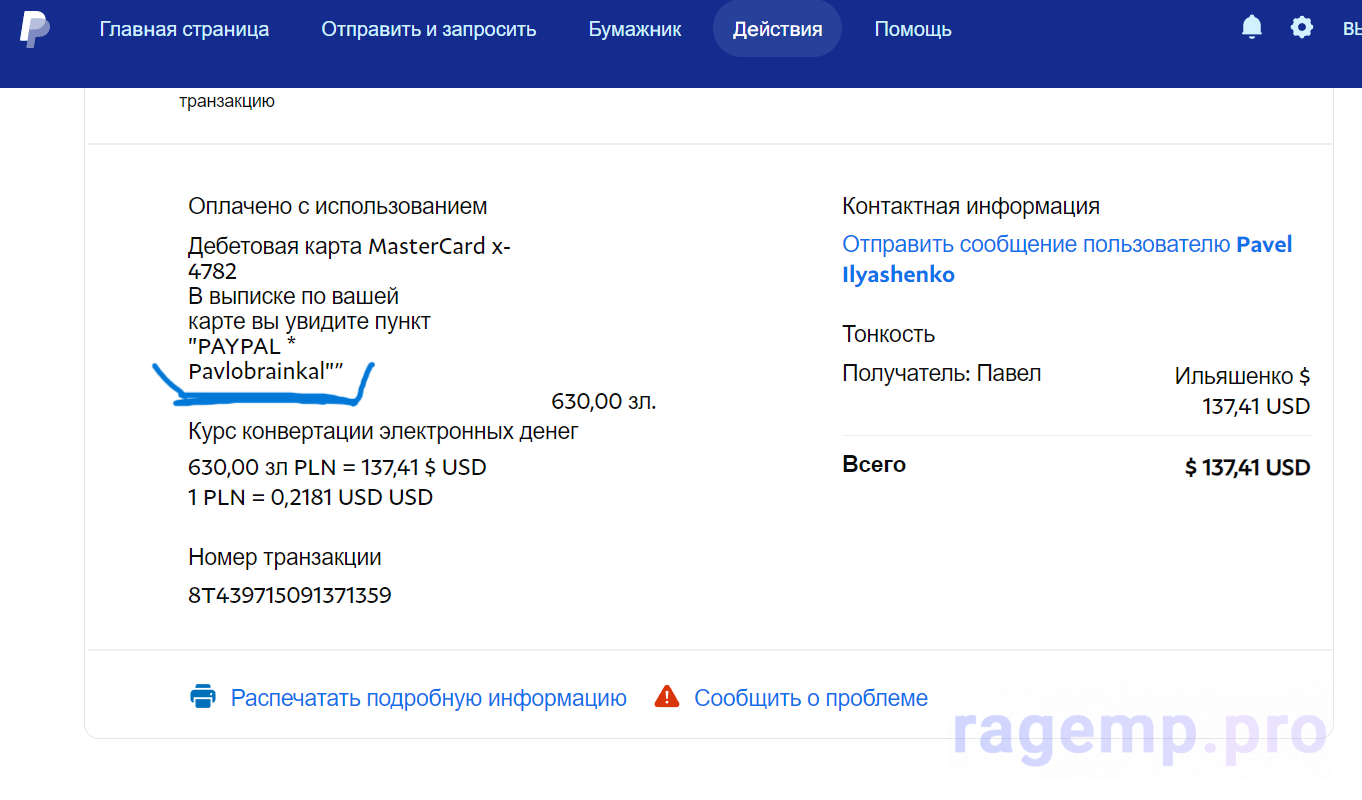The height and width of the screenshot is (800, 1362).
Task: Click the Всего total label
Action: click(x=874, y=465)
